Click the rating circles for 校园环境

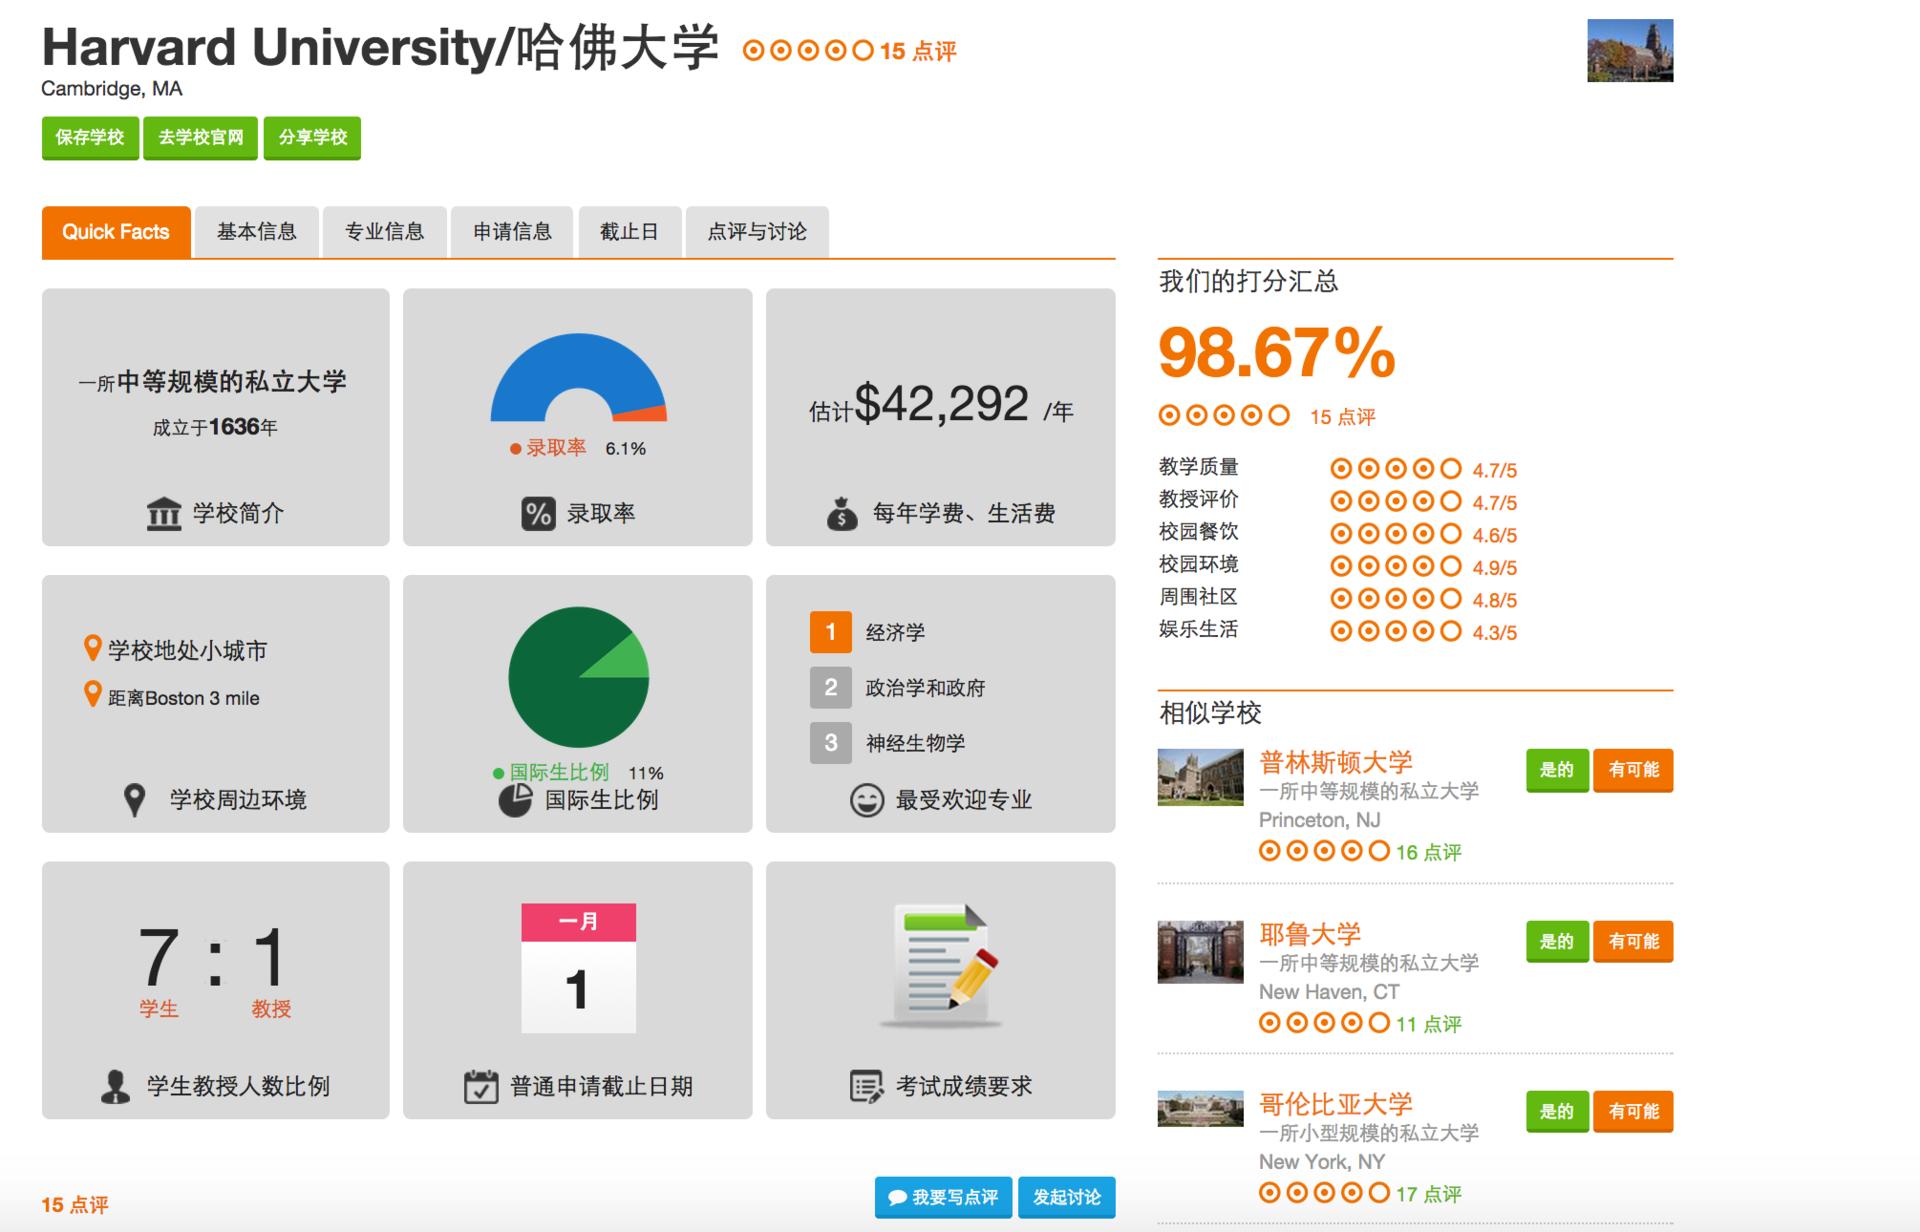pyautogui.click(x=1396, y=566)
